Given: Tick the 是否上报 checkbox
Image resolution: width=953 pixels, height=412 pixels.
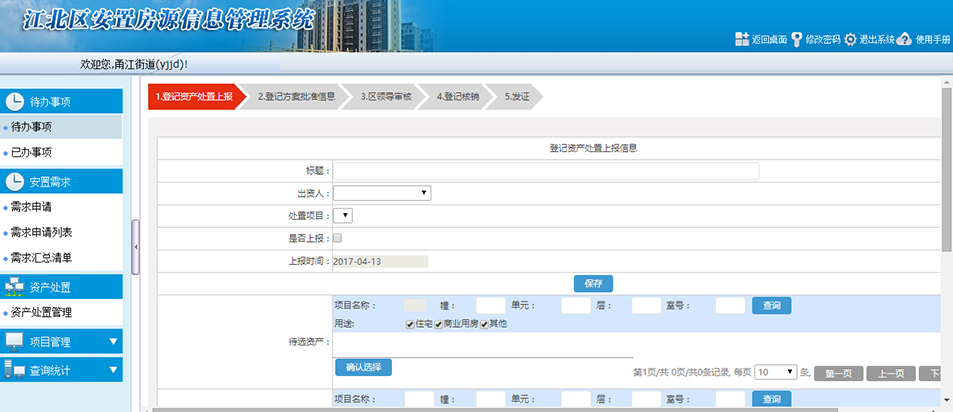Looking at the screenshot, I should click(x=337, y=238).
